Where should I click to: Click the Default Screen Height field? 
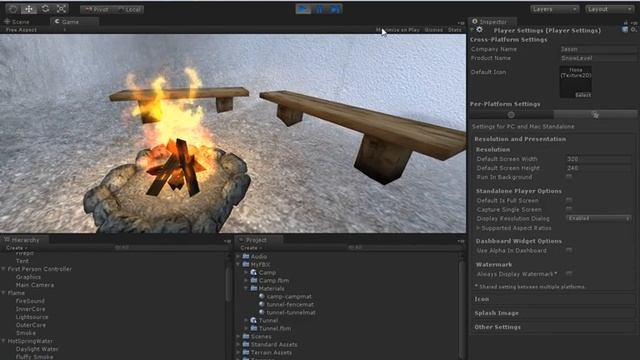[x=598, y=168]
